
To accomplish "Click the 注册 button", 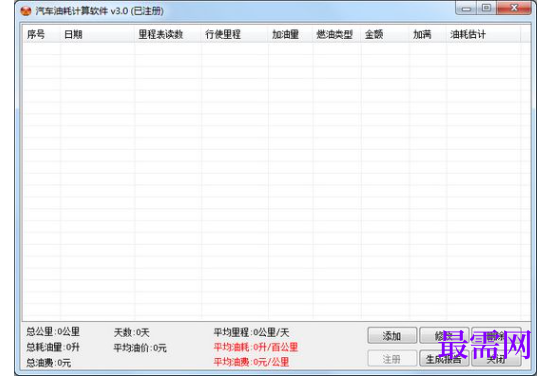I will click(x=392, y=358).
